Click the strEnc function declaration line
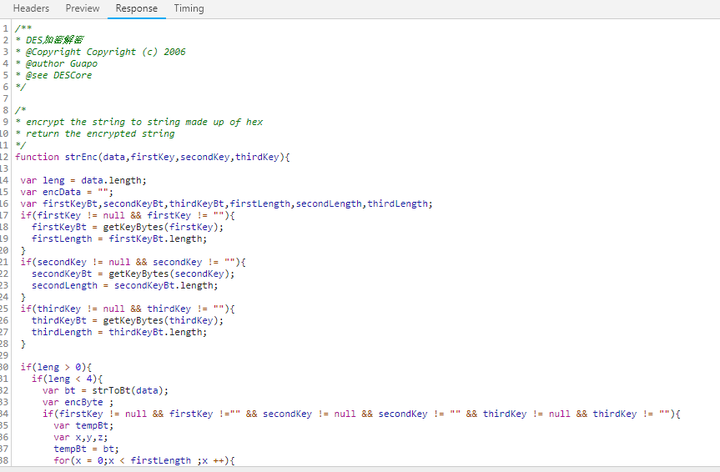This screenshot has width=720, height=472. 152,157
